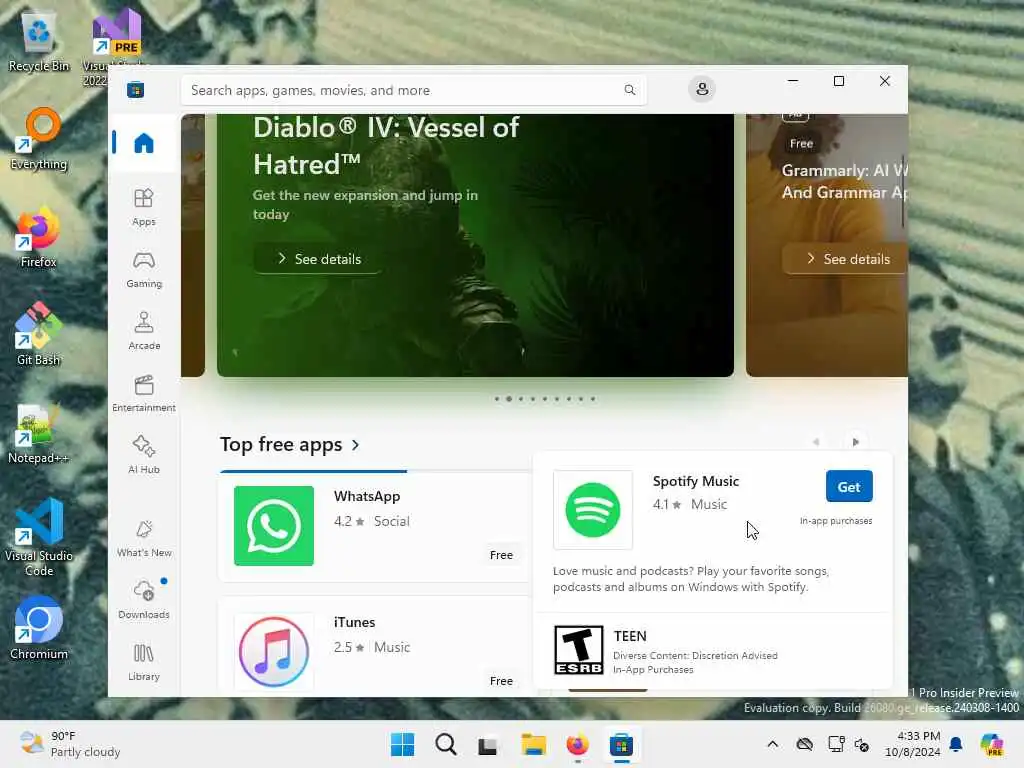Maximize the Microsoft Store window
1024x768 pixels.
tap(839, 81)
